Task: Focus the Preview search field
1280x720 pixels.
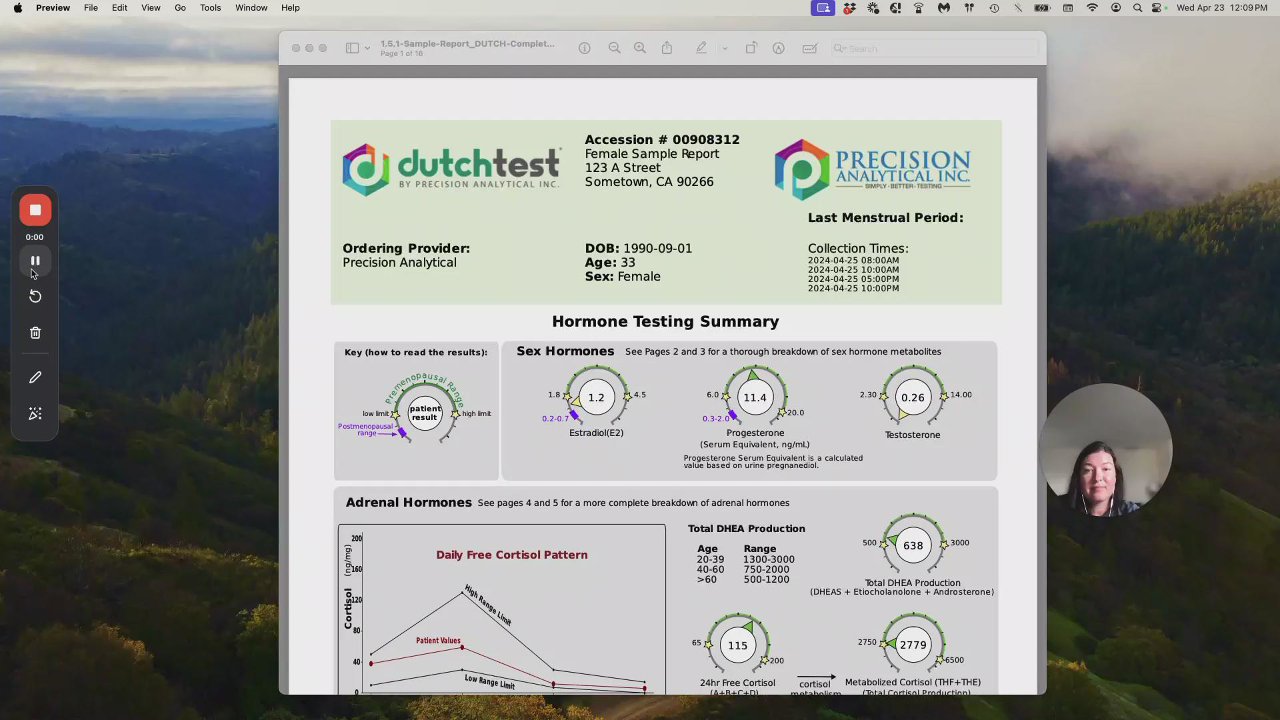Action: click(934, 48)
